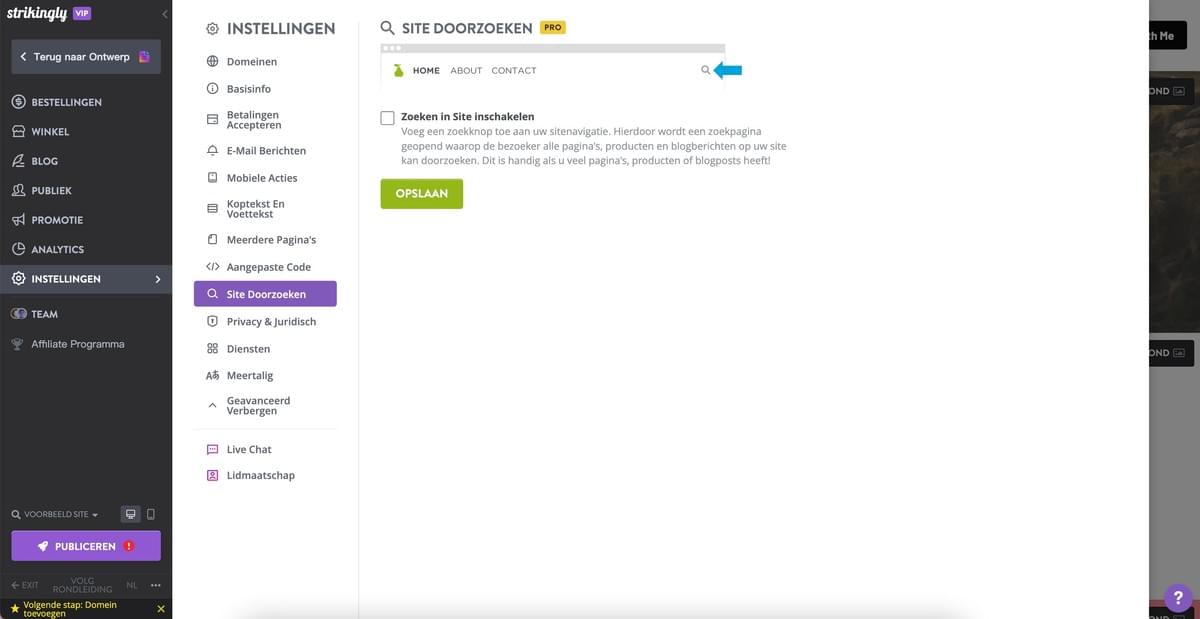
Task: Toggle the desktop preview mode
Action: coord(130,513)
